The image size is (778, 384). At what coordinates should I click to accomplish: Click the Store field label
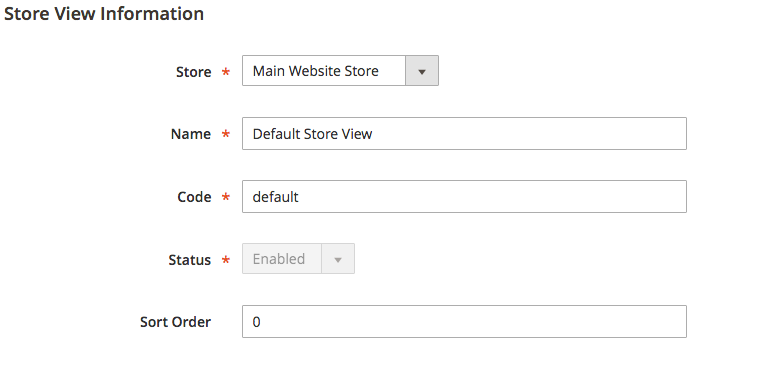tap(194, 72)
